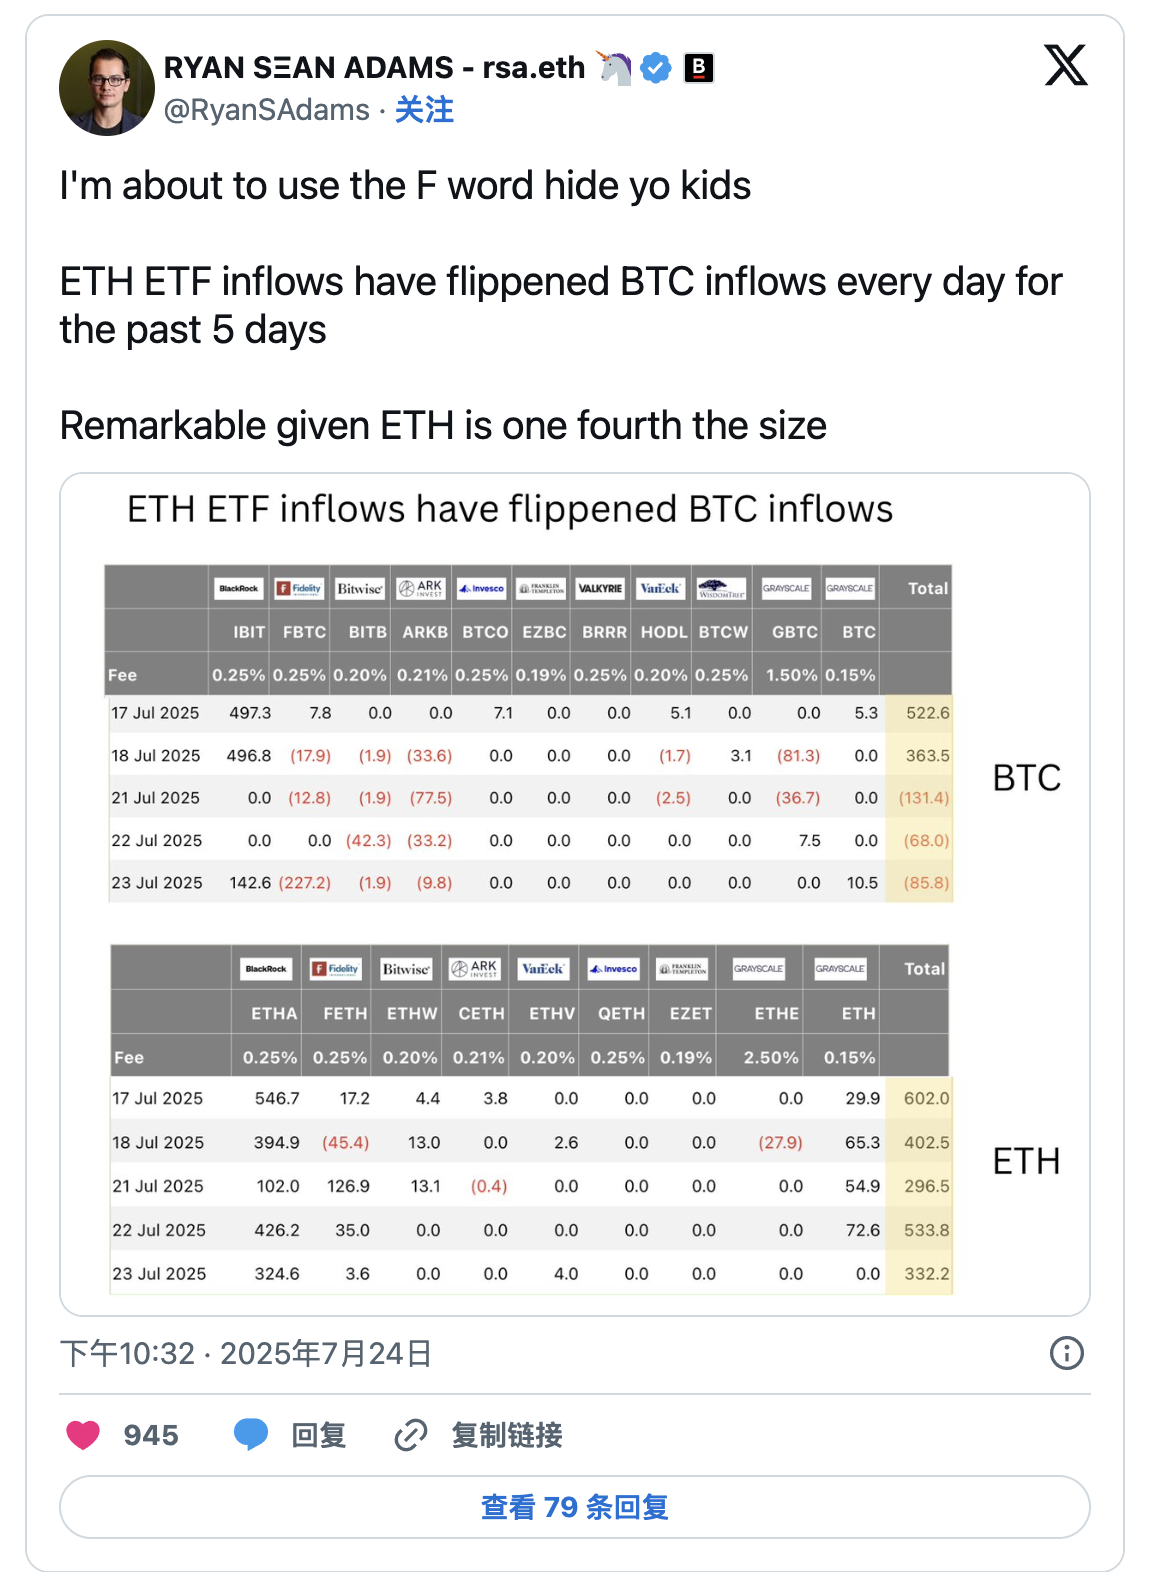Open the @RyanSAdams handle link

(x=267, y=110)
